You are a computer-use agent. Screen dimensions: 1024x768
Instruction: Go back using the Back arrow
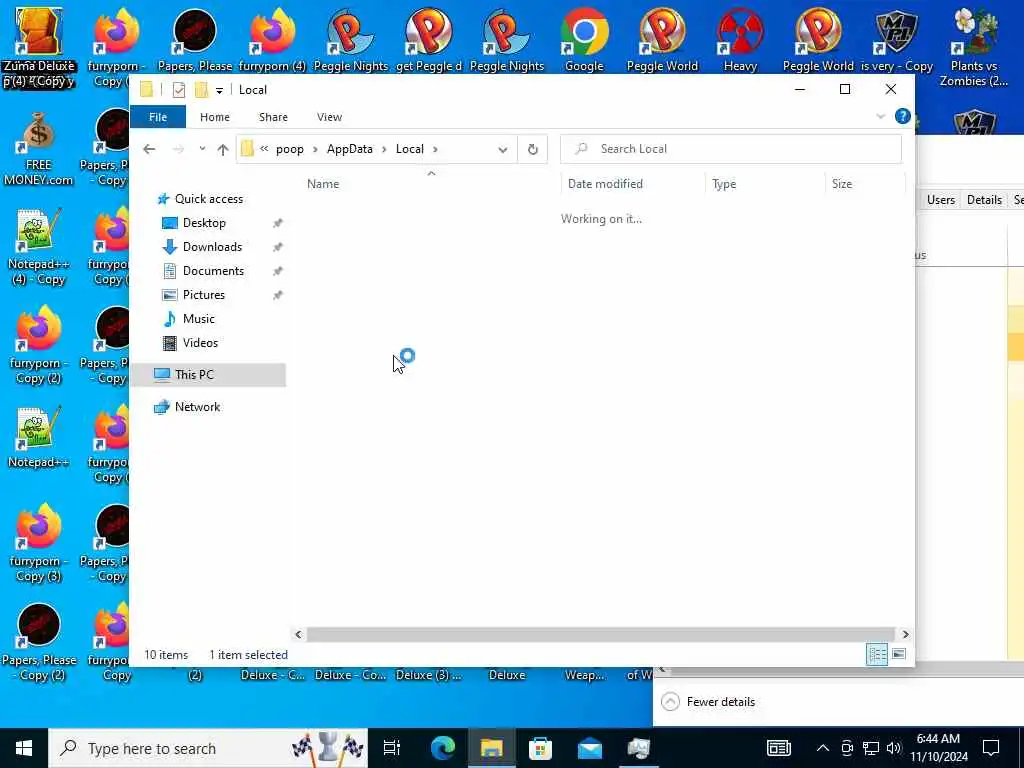pyautogui.click(x=149, y=149)
